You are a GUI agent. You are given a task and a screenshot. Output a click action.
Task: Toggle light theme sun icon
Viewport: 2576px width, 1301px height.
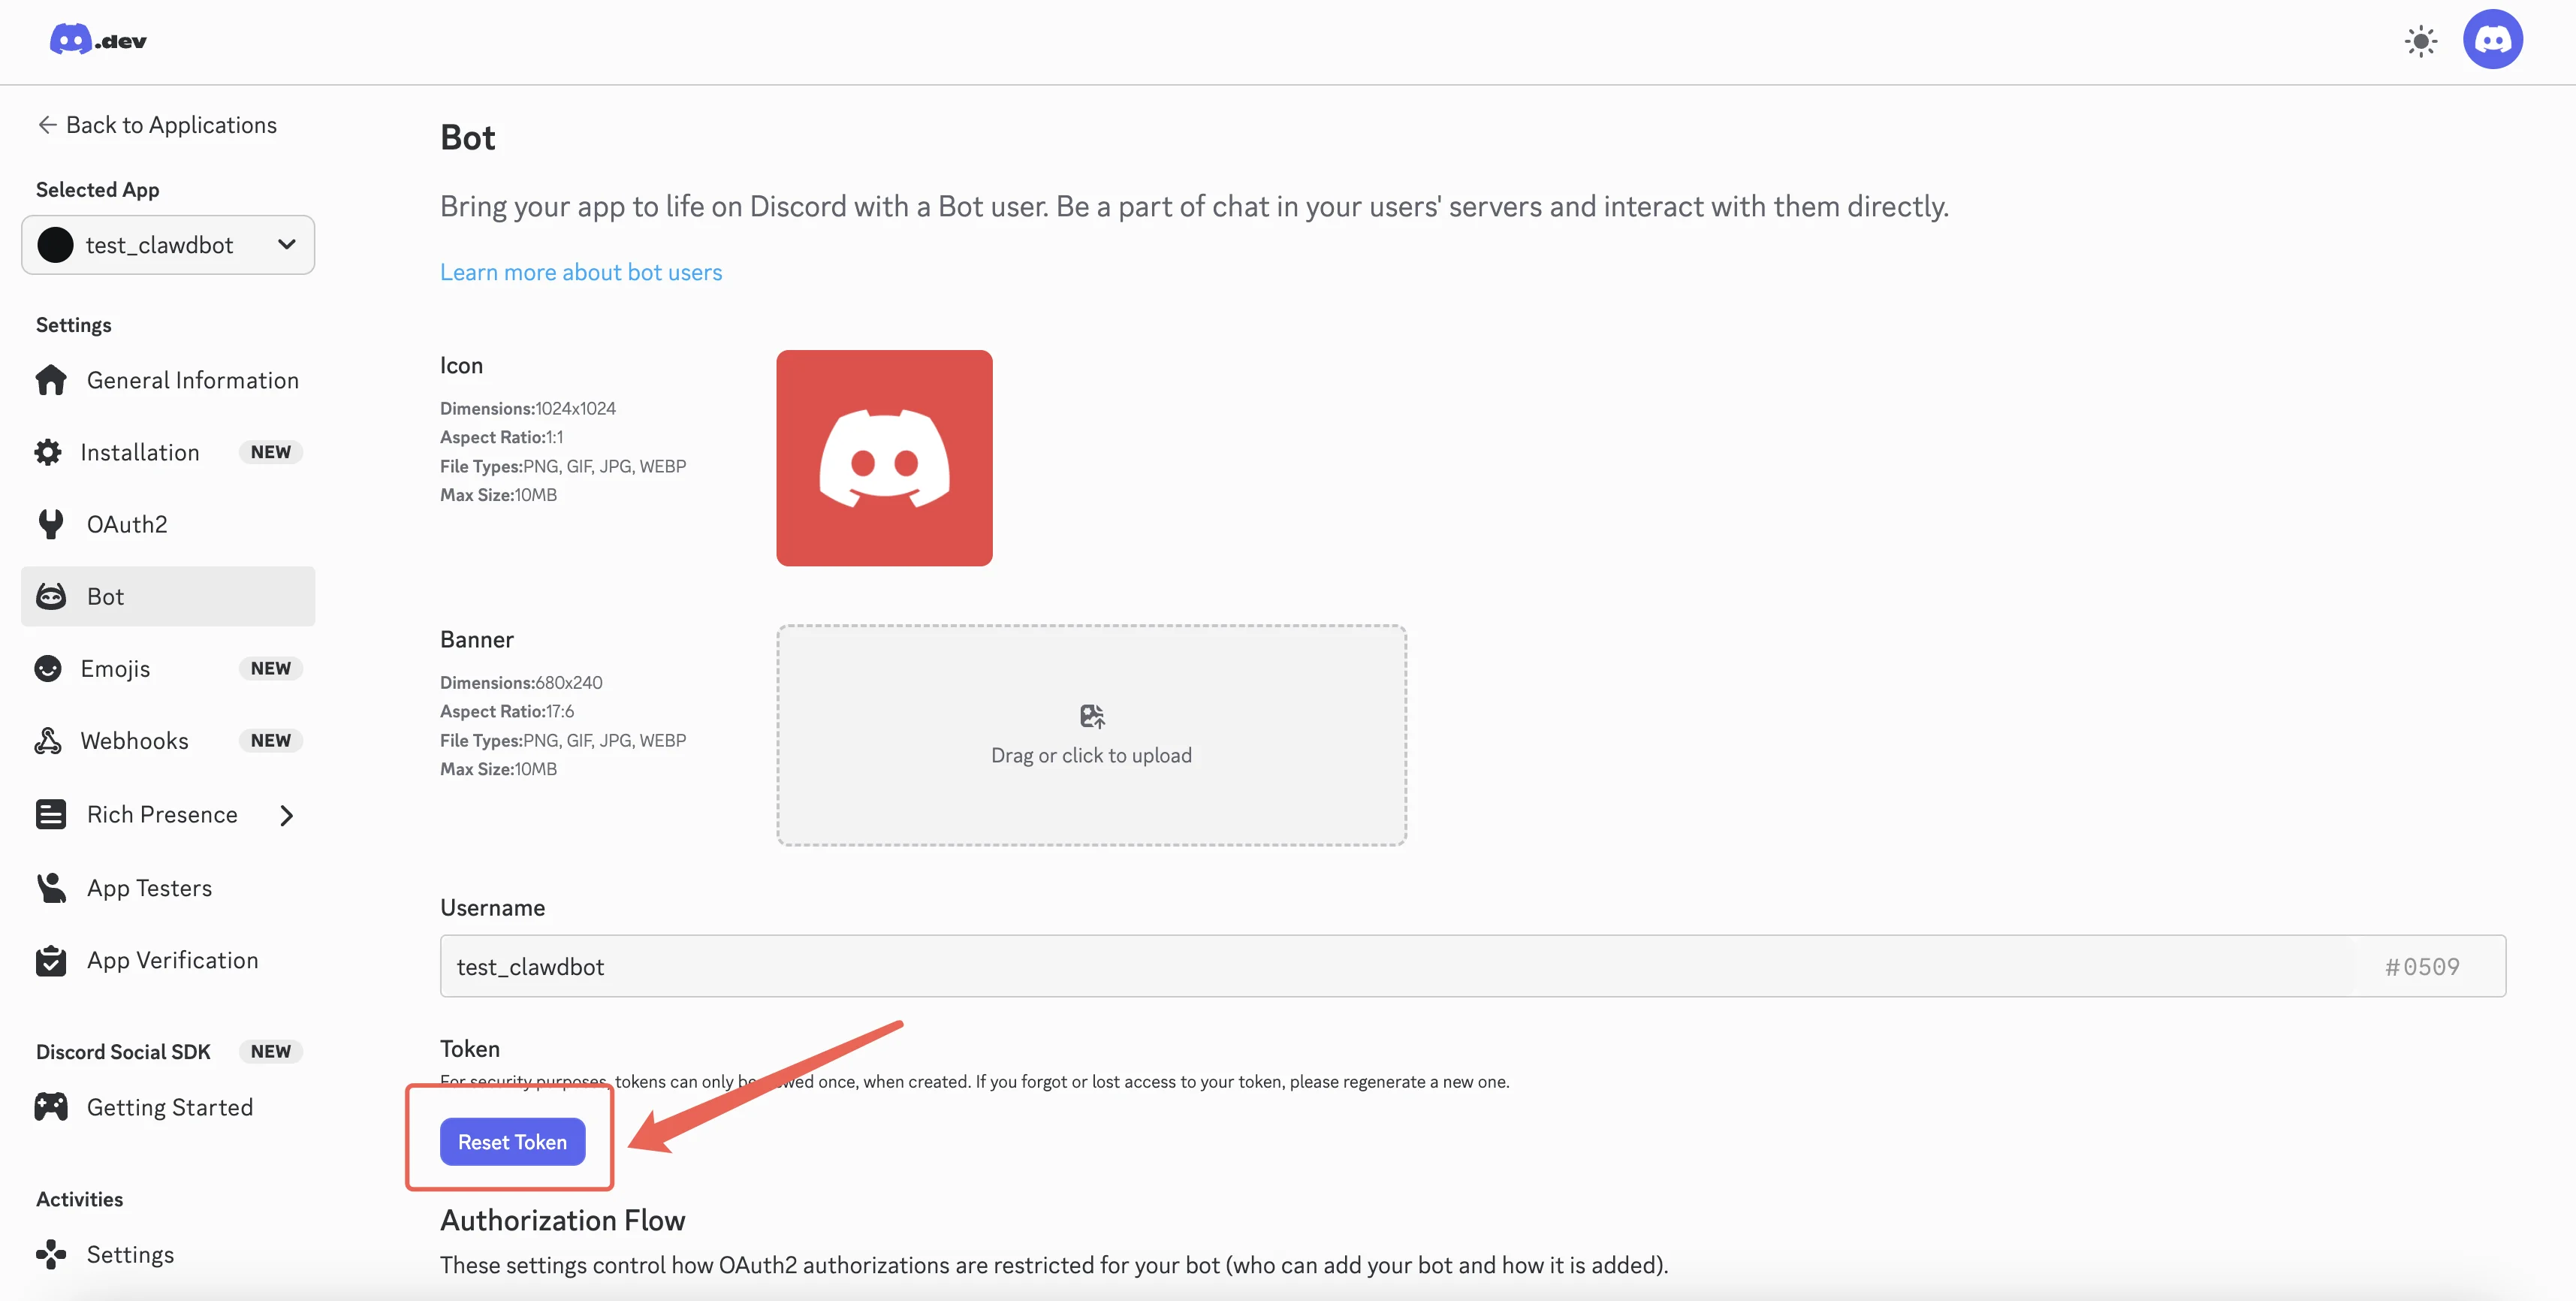click(2420, 41)
